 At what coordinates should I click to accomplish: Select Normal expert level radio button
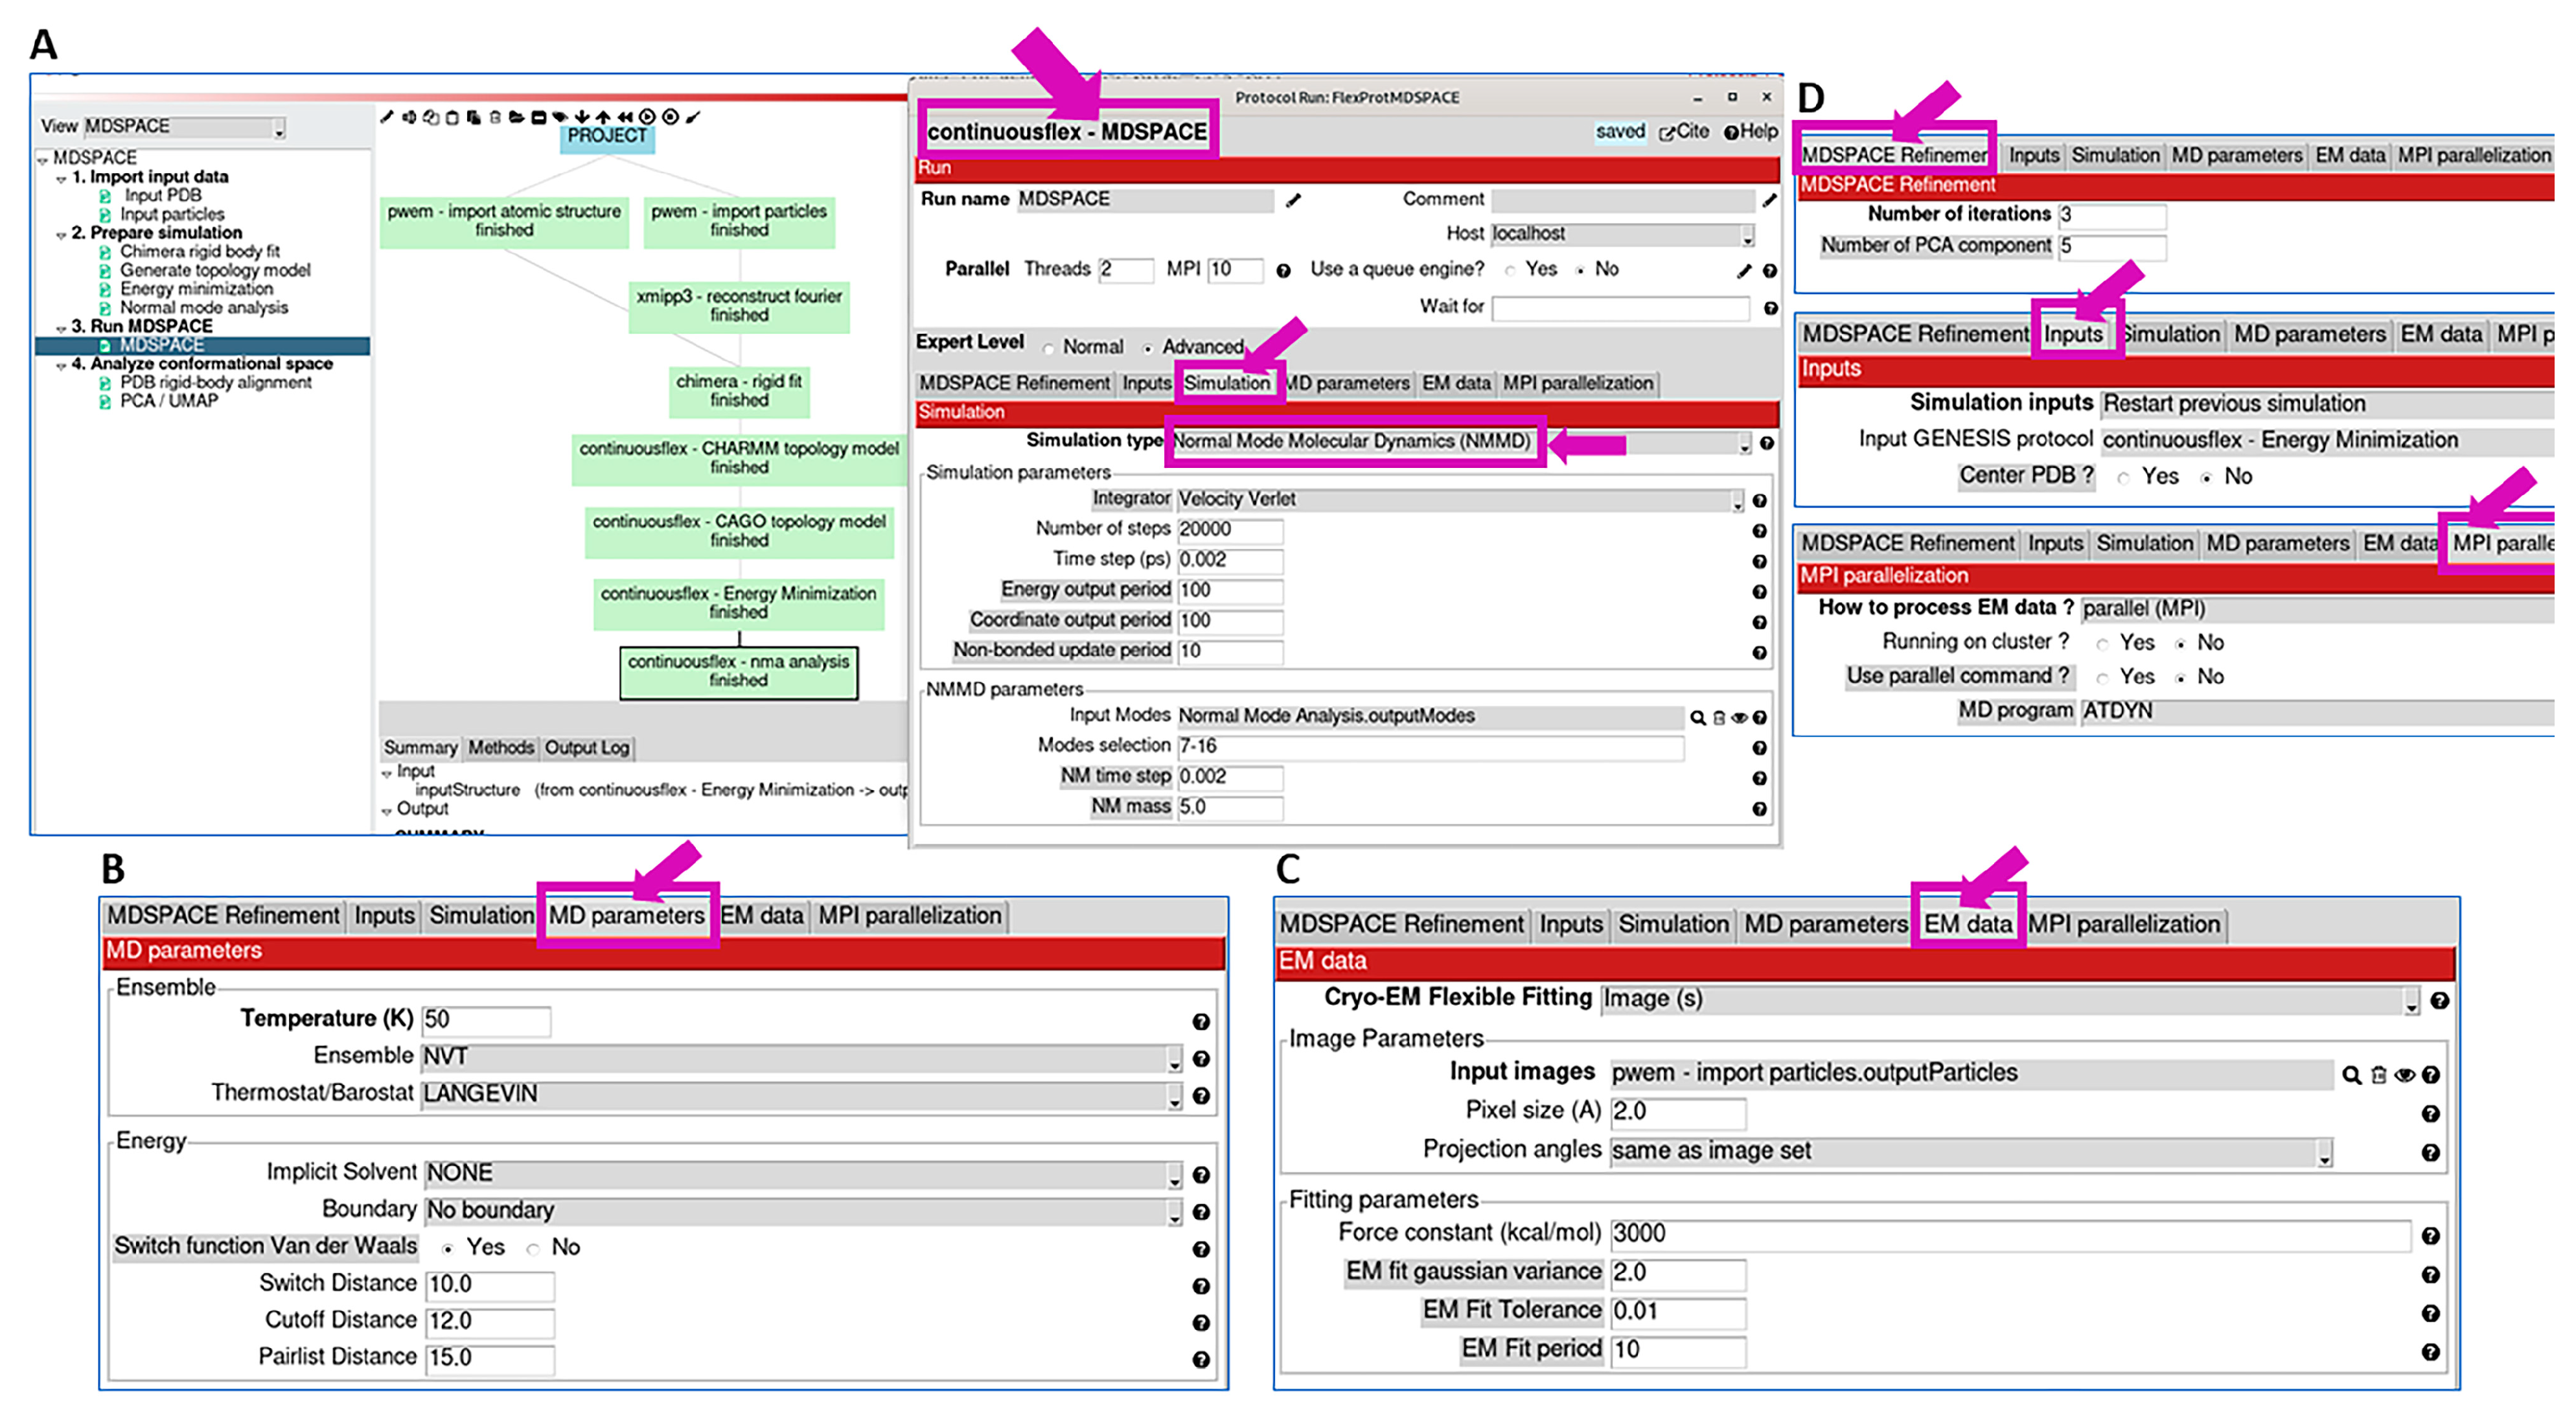point(1049,348)
